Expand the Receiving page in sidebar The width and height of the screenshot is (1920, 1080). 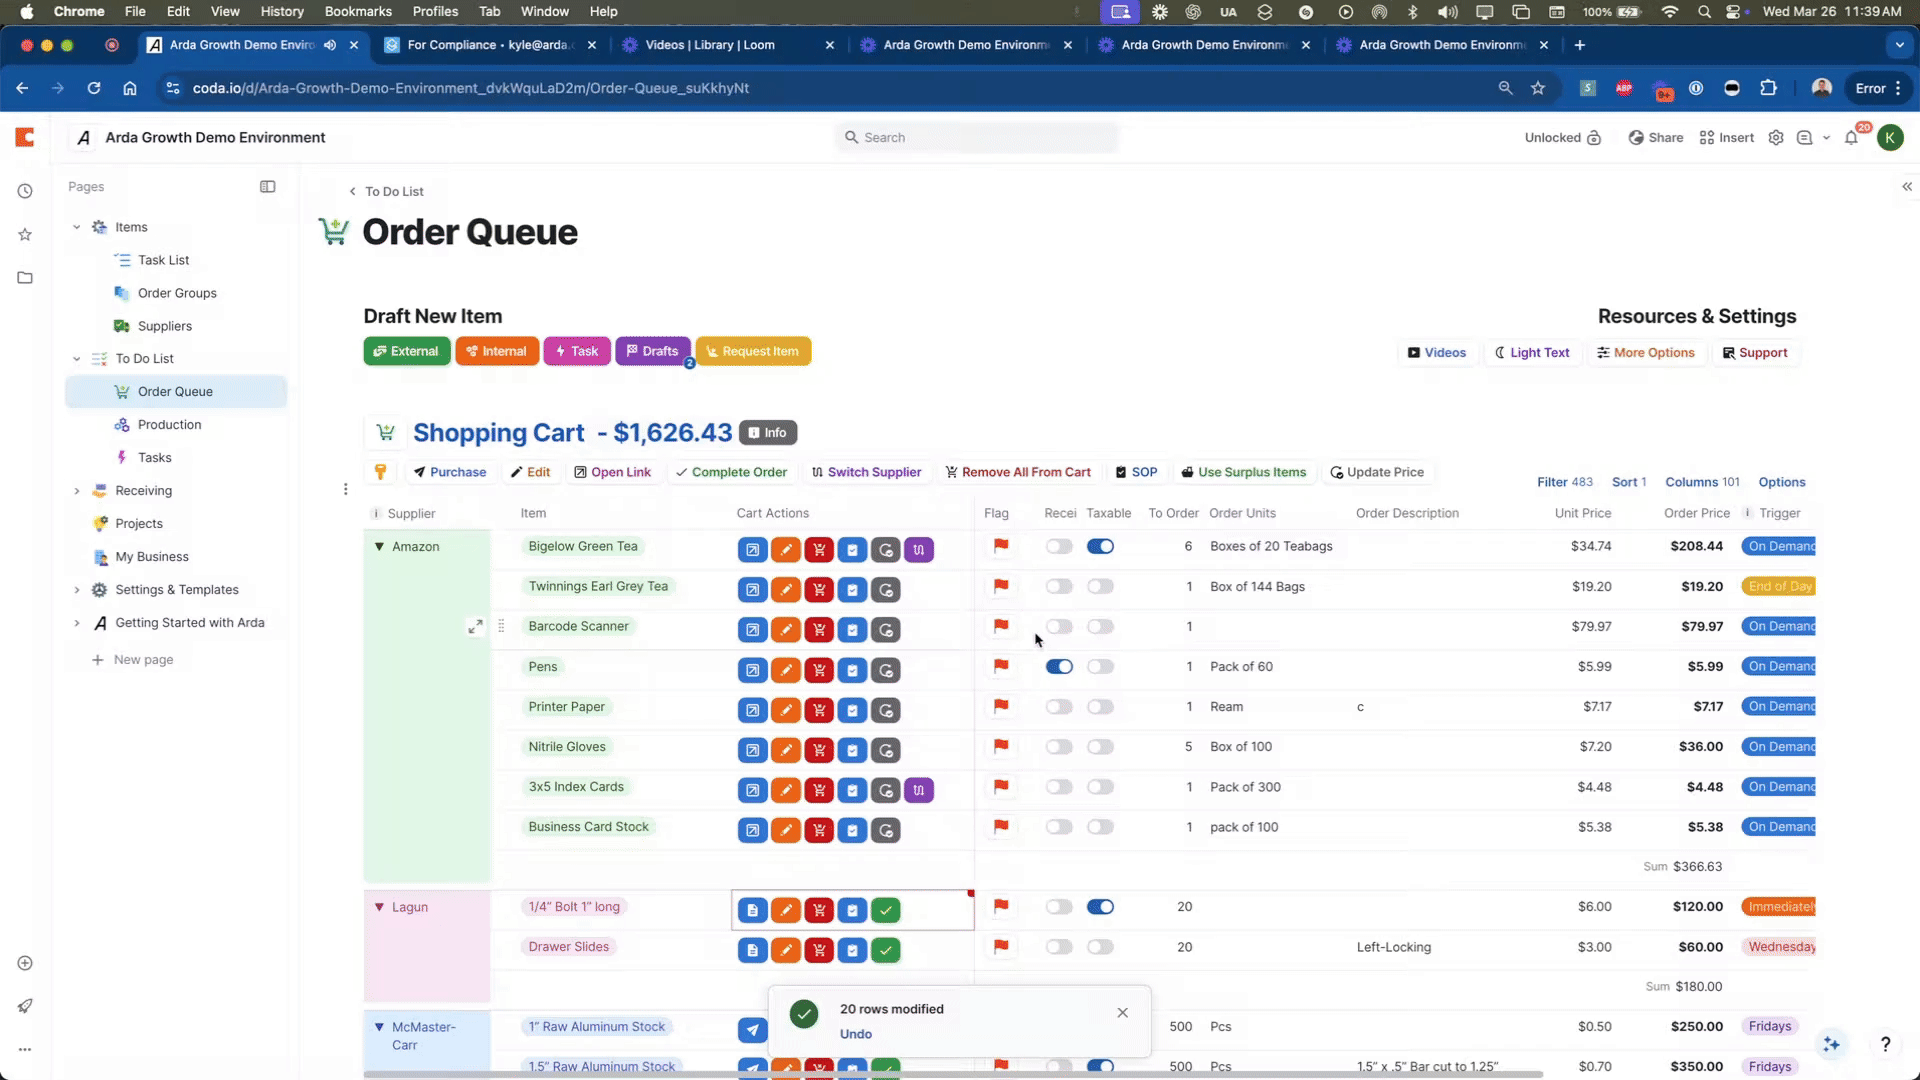(x=77, y=491)
